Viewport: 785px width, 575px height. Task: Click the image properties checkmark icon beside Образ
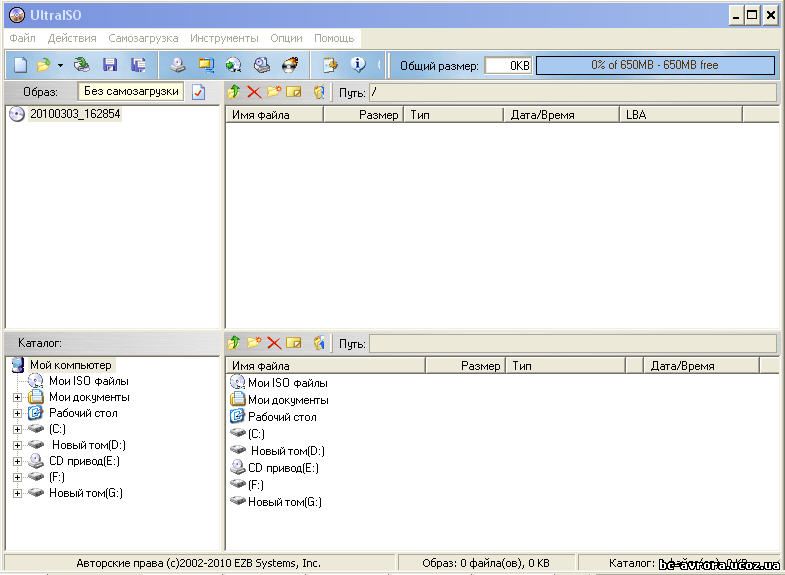point(199,92)
